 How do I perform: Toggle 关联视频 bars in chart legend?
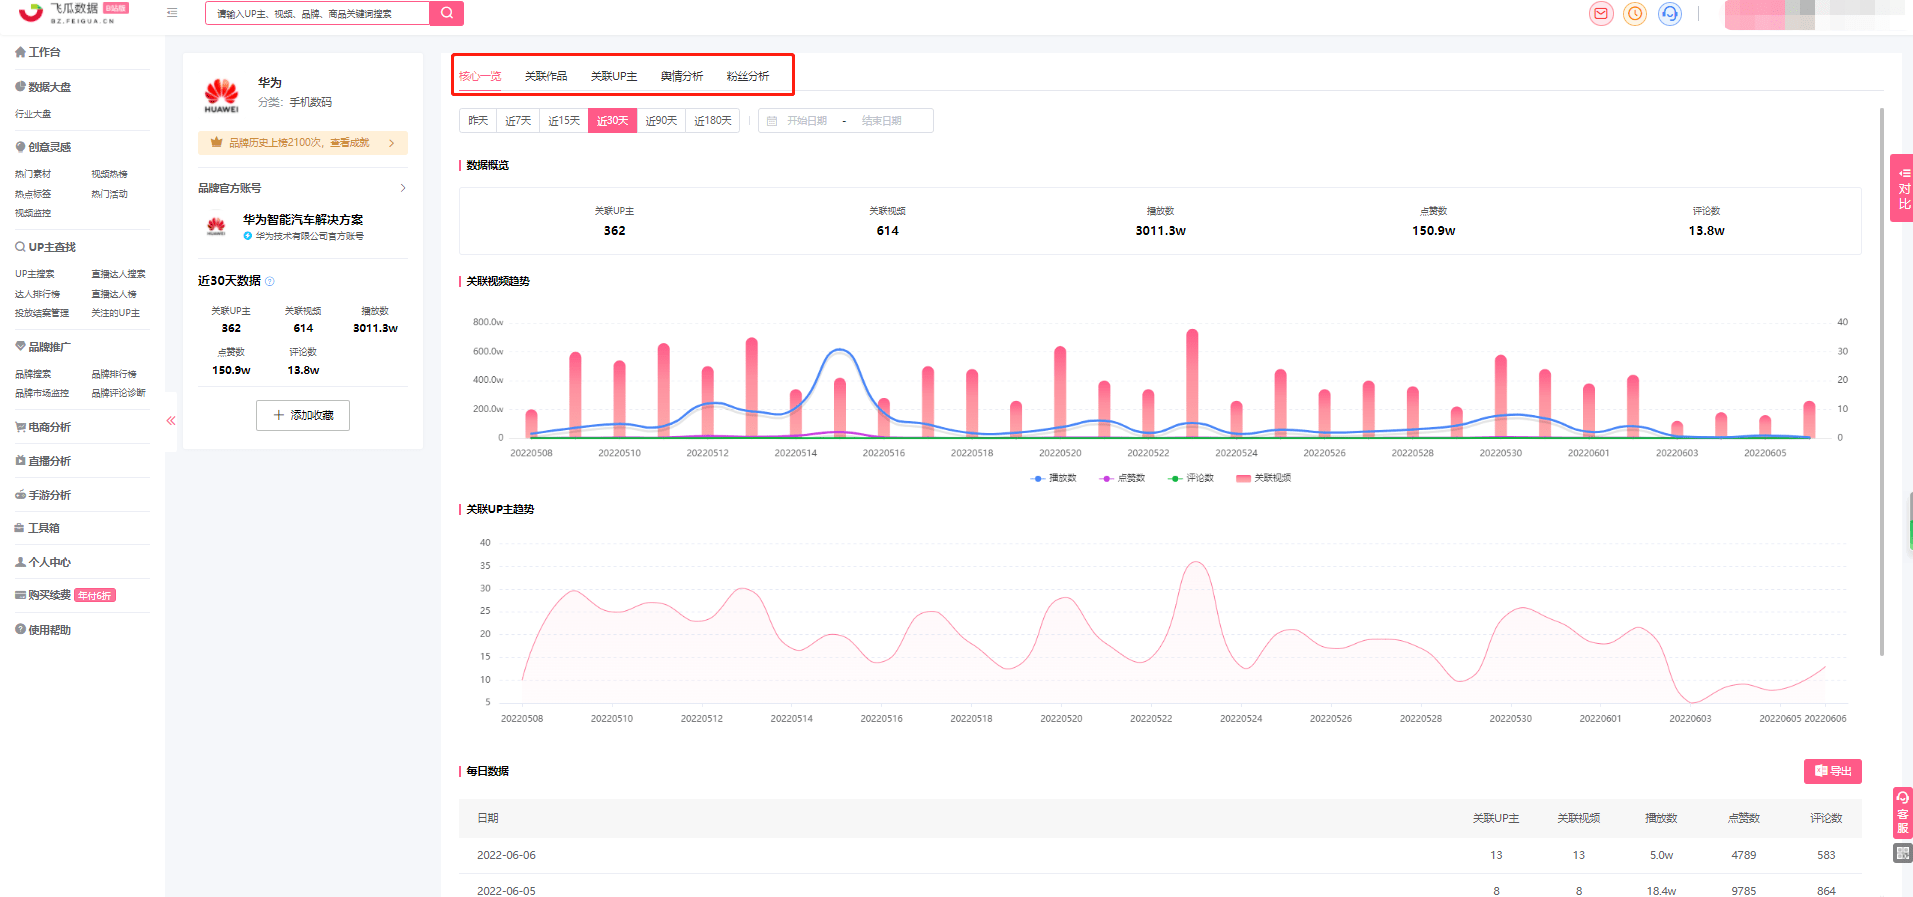coord(1263,478)
